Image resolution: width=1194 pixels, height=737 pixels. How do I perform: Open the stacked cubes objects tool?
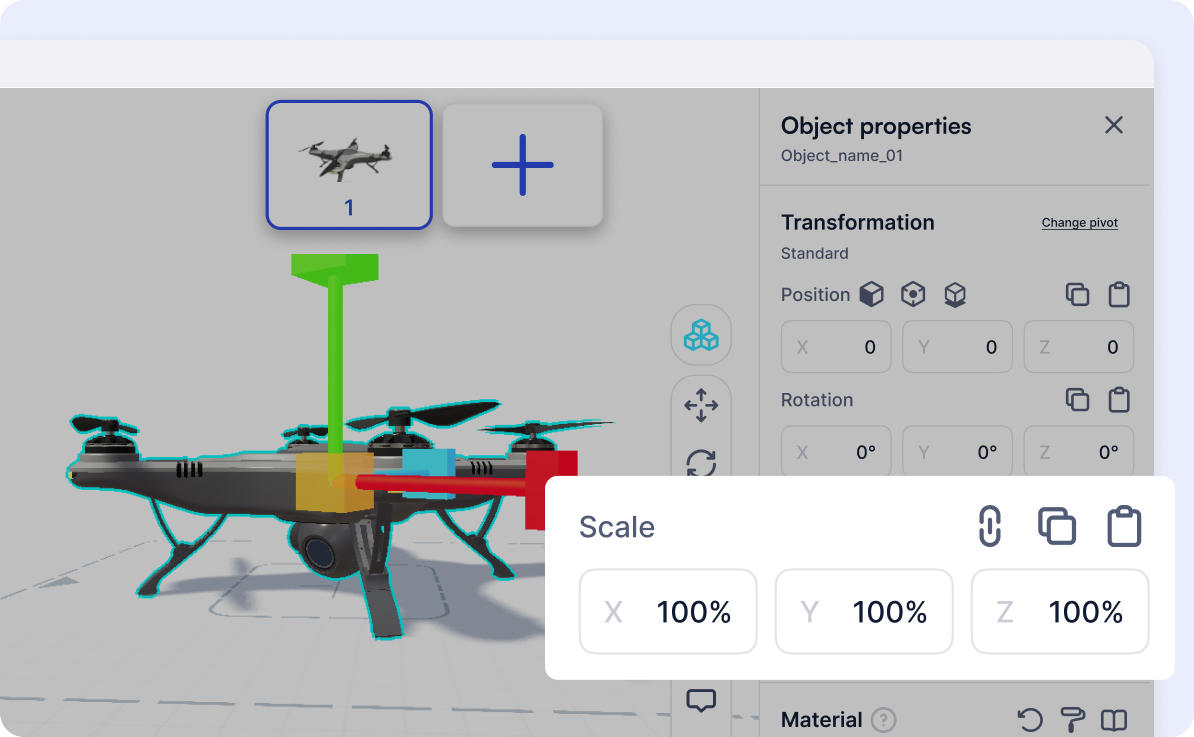701,335
